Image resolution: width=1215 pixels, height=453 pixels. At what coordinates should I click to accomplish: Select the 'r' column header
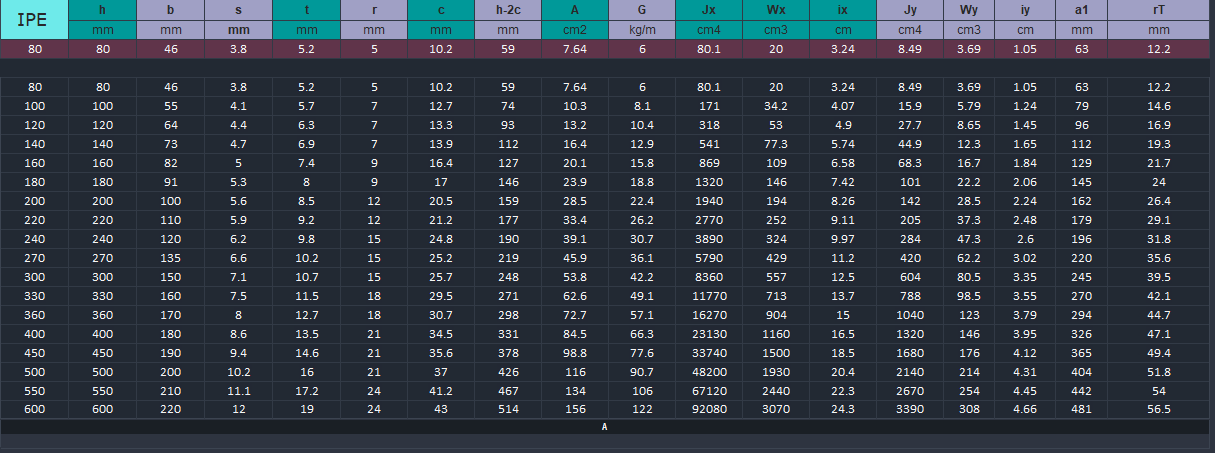coord(374,10)
